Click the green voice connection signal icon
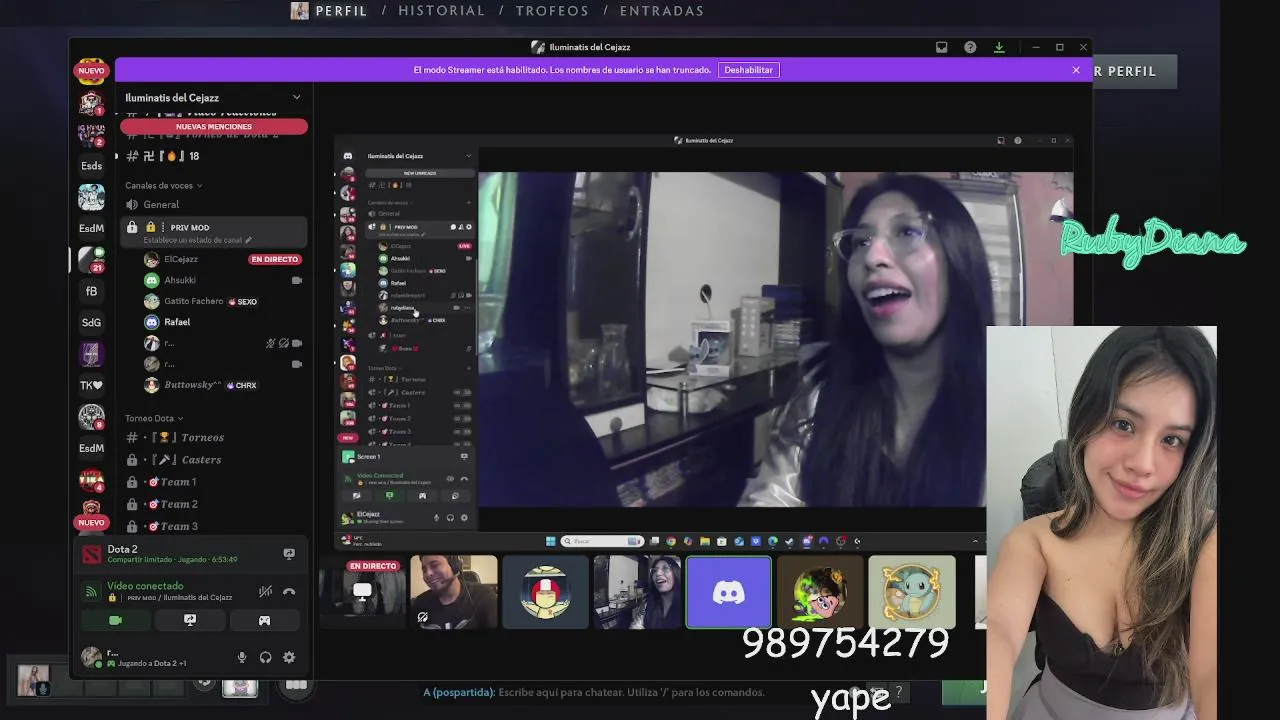 pyautogui.click(x=91, y=591)
